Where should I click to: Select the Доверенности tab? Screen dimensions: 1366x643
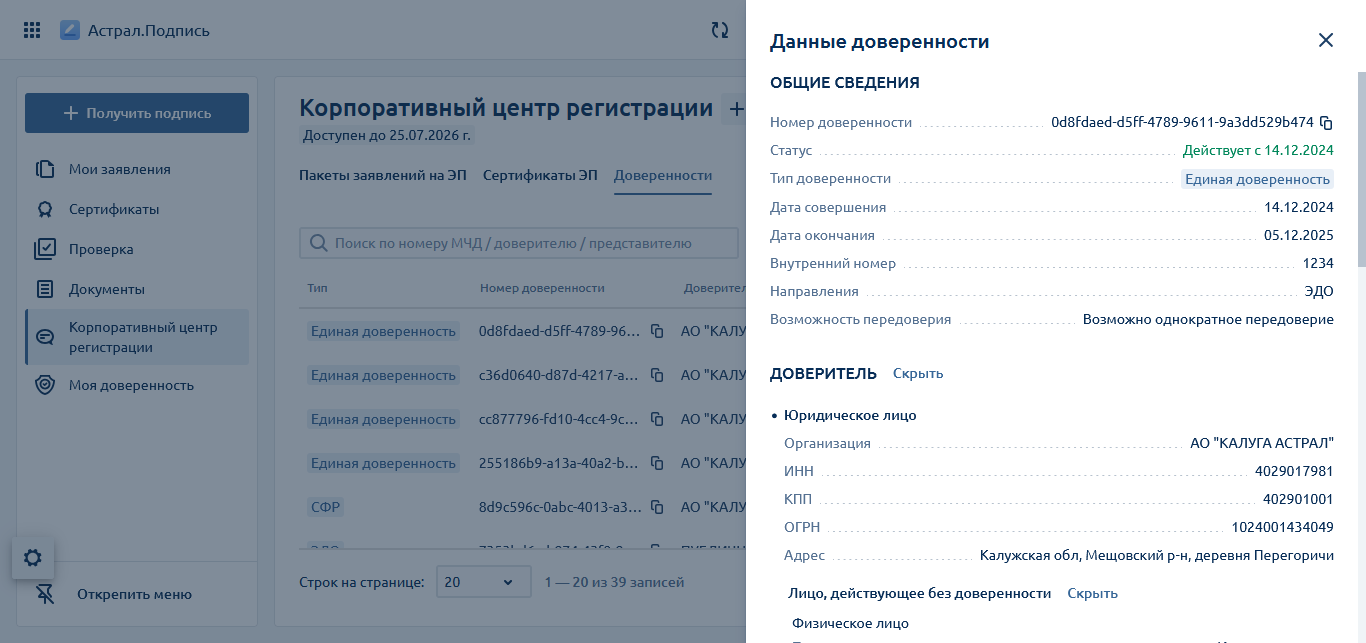point(663,175)
